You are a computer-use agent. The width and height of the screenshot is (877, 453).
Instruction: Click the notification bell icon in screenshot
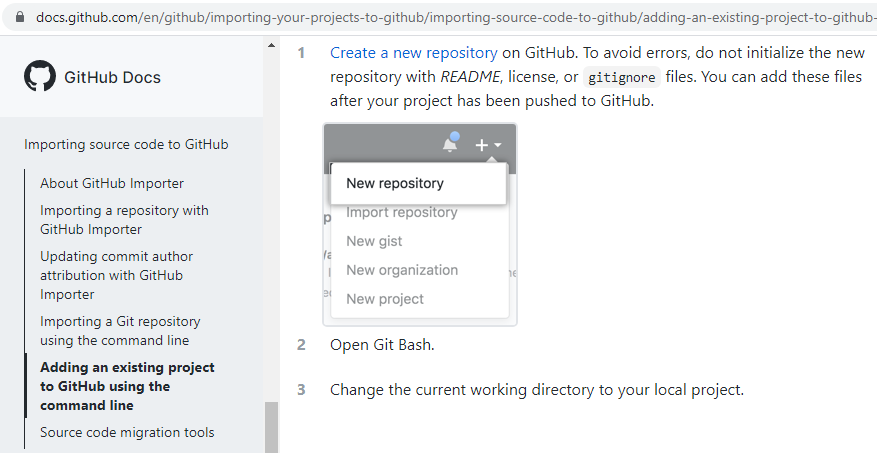coord(450,145)
